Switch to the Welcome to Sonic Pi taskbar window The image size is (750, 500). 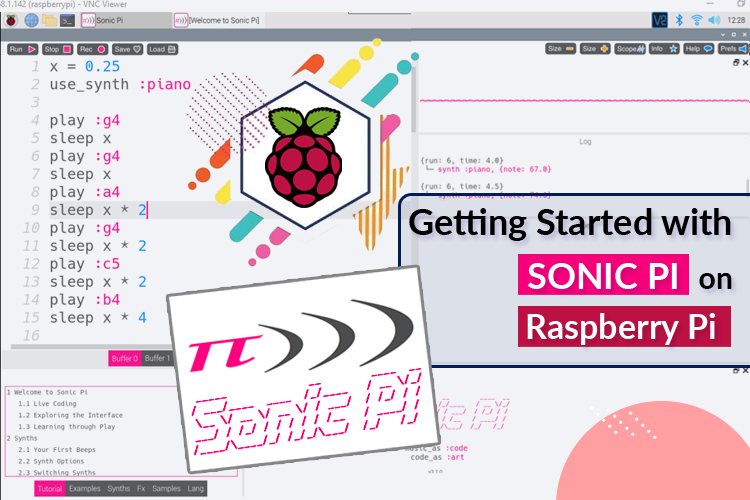tap(218, 21)
